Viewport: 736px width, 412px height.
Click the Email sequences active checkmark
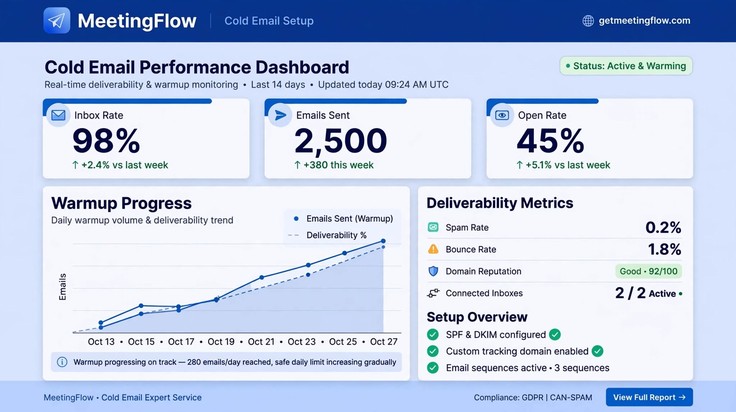433,367
